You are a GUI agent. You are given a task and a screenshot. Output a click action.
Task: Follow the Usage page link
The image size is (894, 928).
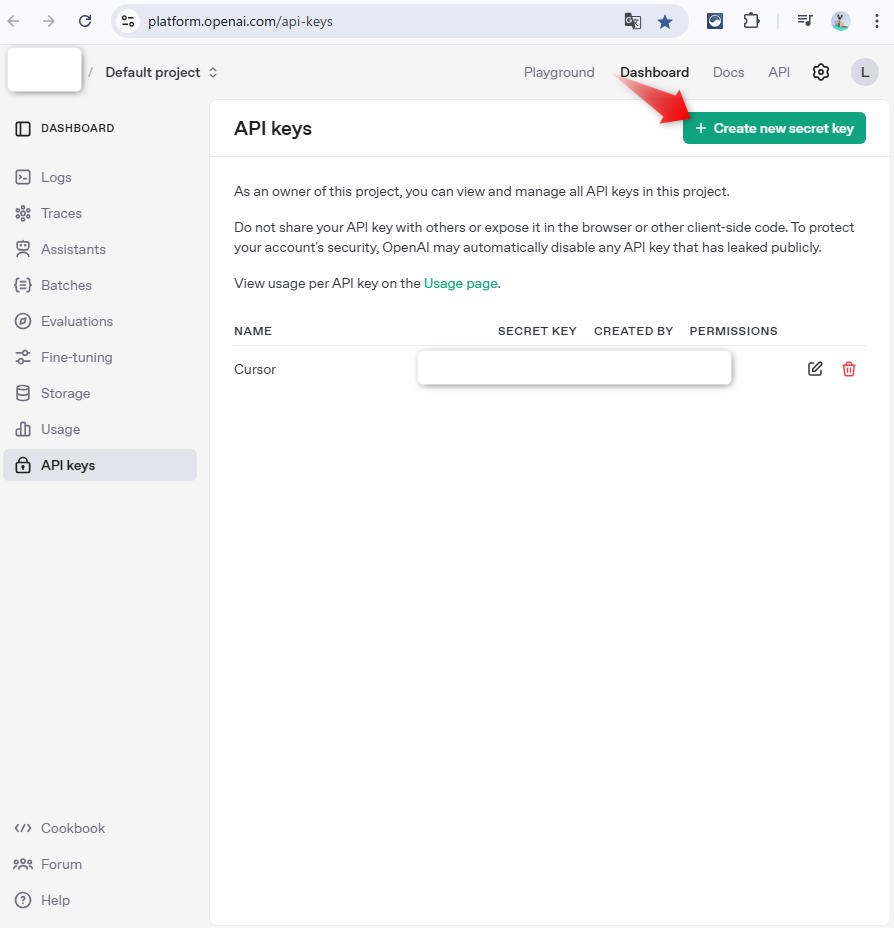pyautogui.click(x=460, y=283)
